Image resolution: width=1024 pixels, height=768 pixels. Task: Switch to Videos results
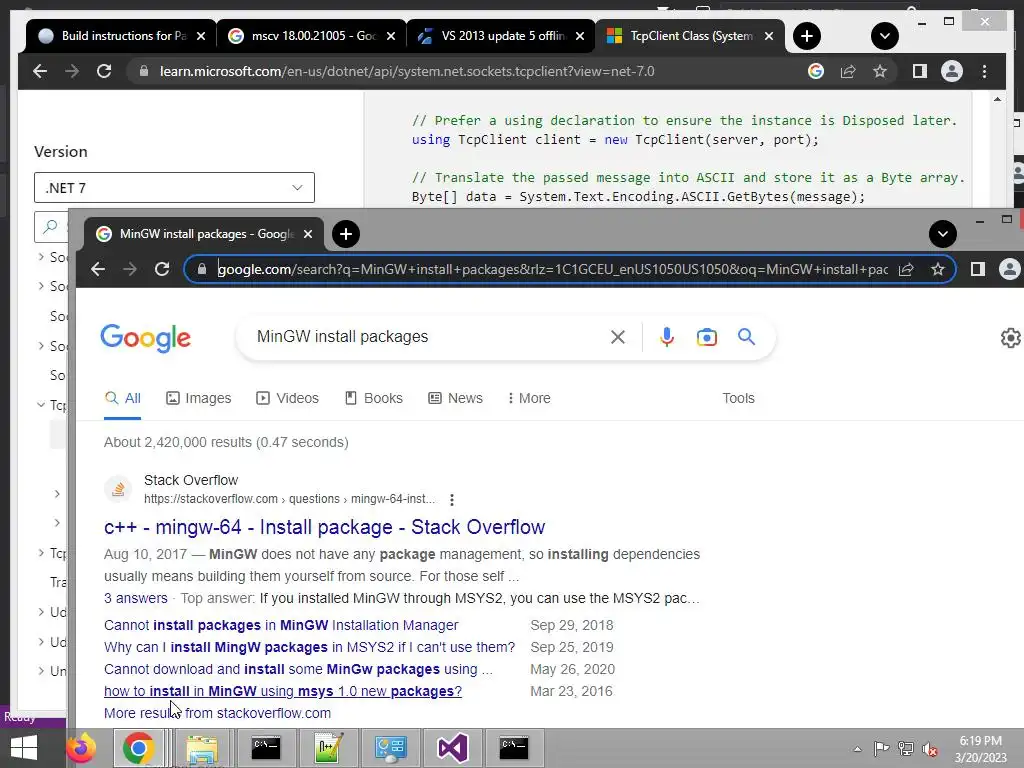tap(287, 398)
